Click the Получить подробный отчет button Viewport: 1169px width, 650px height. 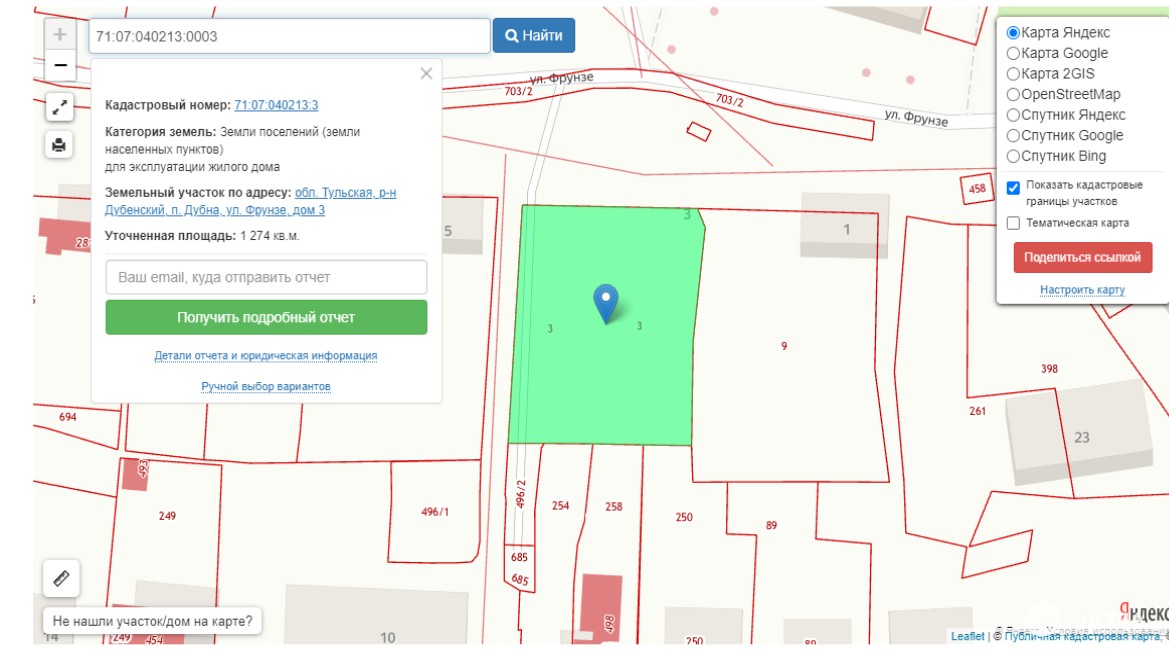[266, 317]
